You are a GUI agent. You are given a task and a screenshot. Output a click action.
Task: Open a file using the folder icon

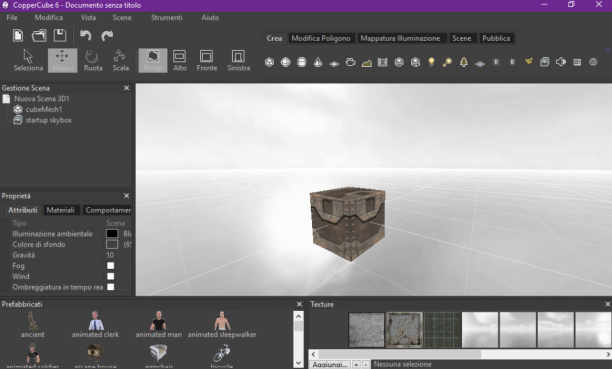point(39,36)
